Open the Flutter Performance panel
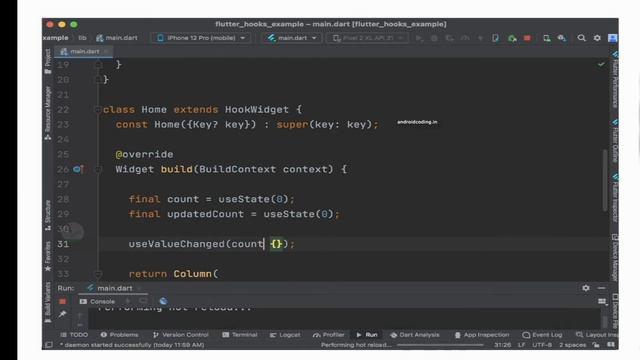Image resolution: width=640 pixels, height=360 pixels. tap(614, 80)
